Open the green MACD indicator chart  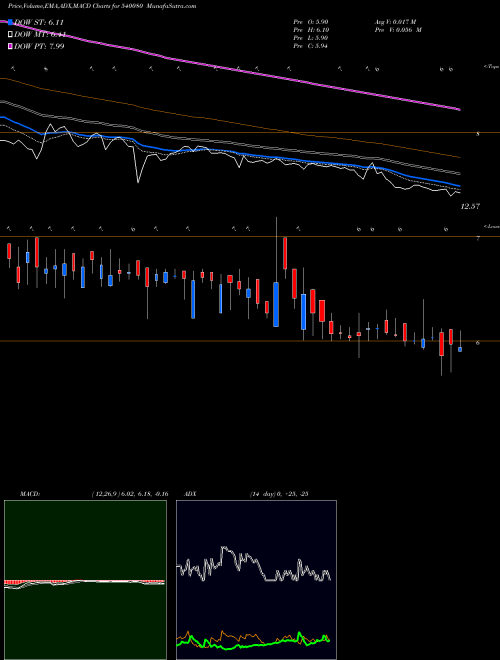pyautogui.click(x=85, y=580)
